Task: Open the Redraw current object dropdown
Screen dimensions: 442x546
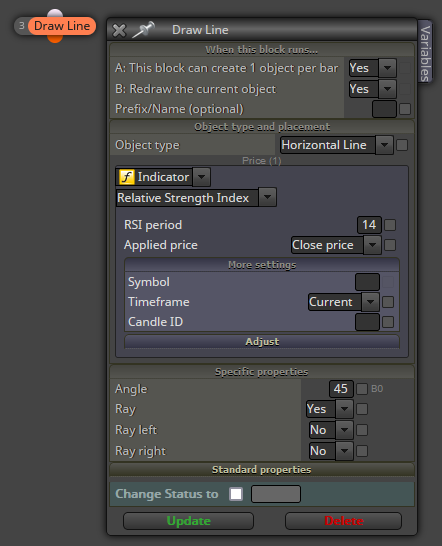Action: coord(373,89)
